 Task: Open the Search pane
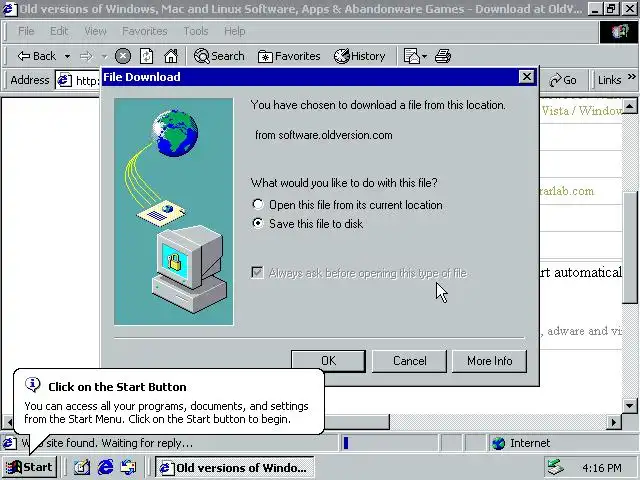click(x=219, y=56)
